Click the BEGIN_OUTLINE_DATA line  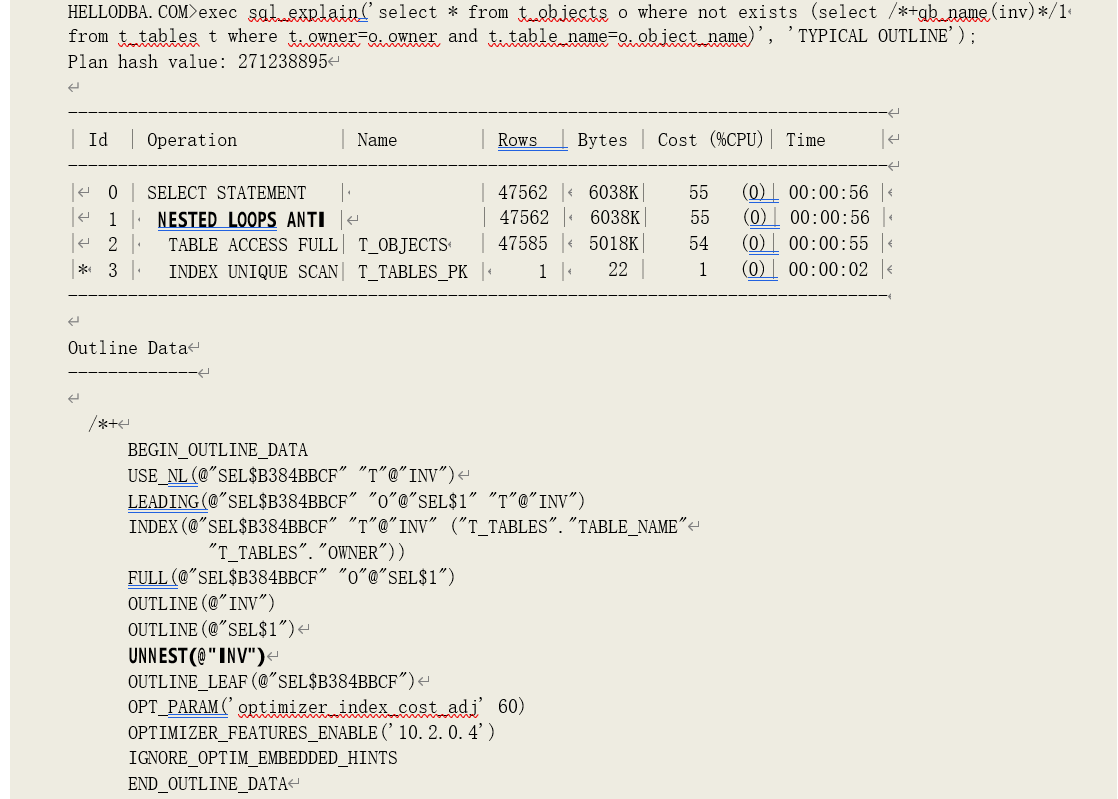point(217,450)
